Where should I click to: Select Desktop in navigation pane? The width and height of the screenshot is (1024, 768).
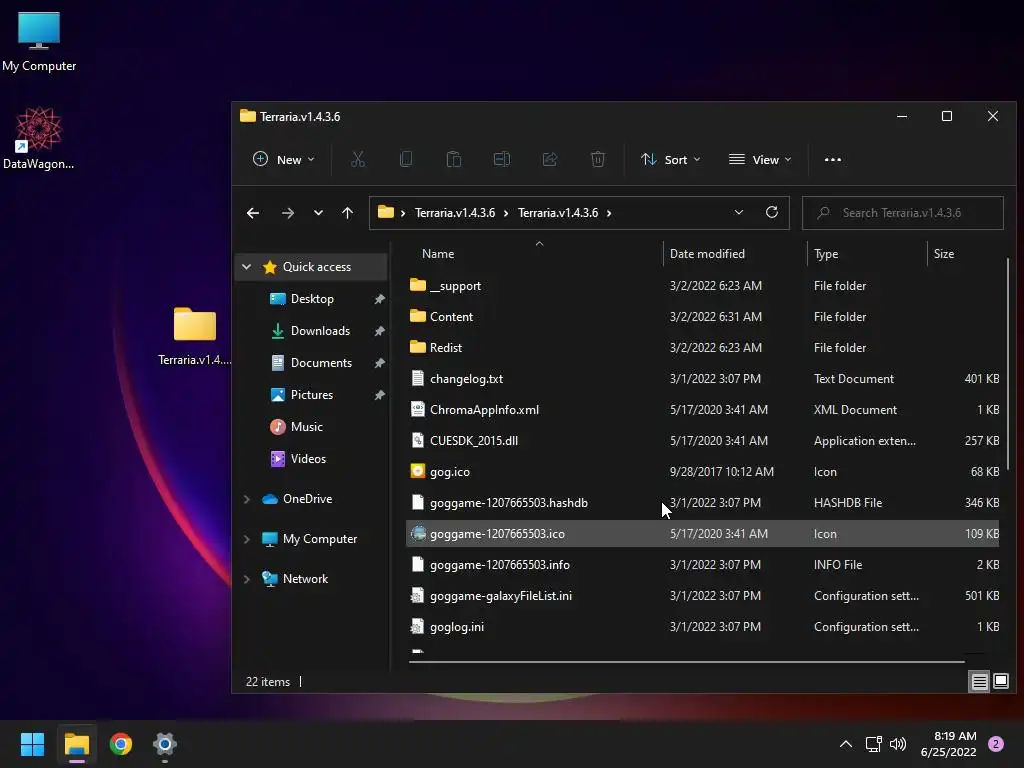tap(311, 299)
